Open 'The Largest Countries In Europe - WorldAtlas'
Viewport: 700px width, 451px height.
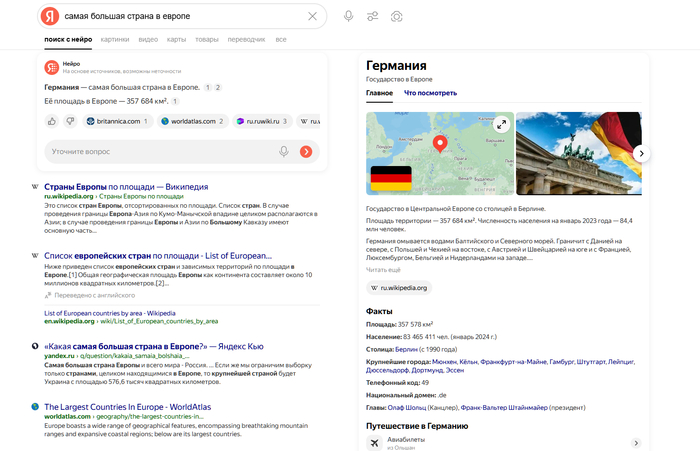[127, 407]
